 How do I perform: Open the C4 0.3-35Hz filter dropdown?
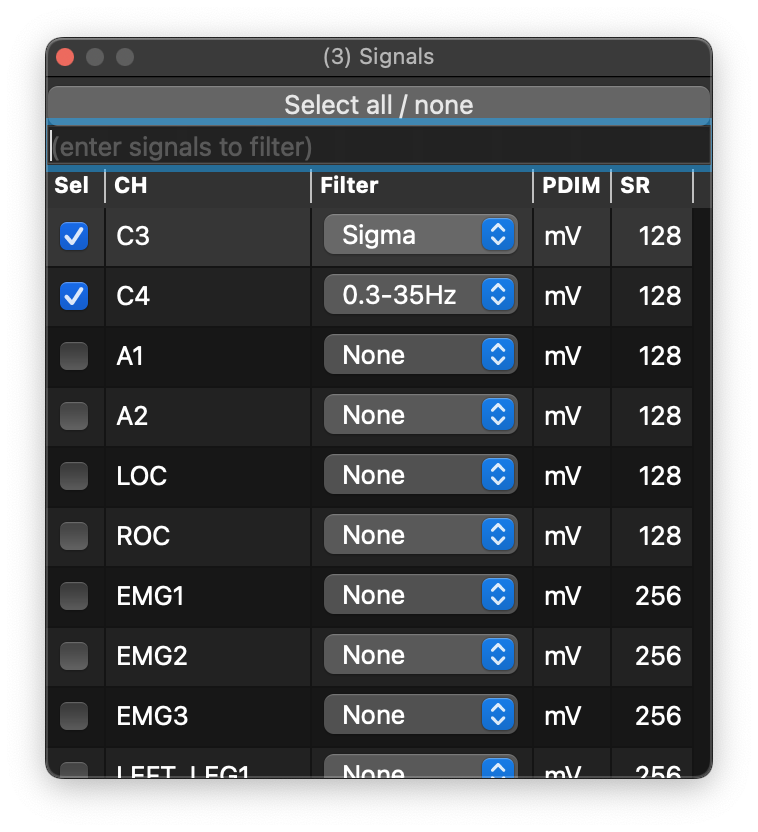pyautogui.click(x=420, y=295)
